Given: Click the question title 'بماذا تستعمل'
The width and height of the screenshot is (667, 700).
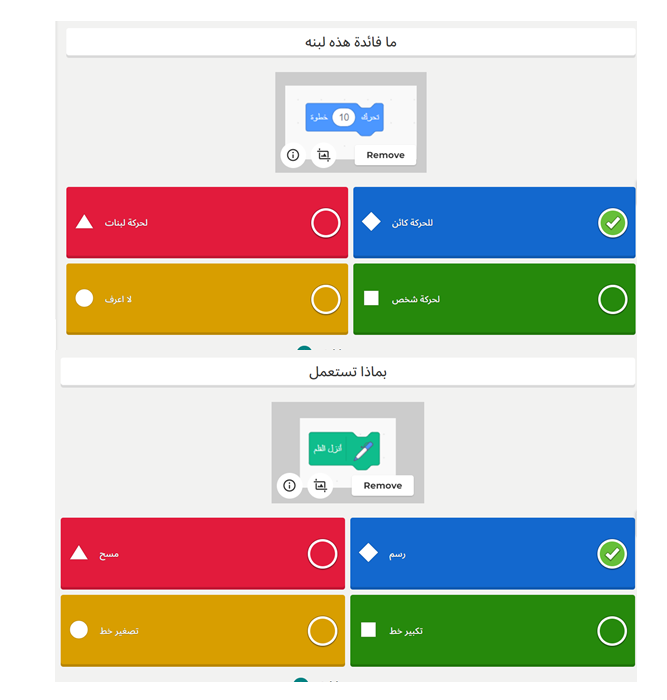Looking at the screenshot, I should [348, 372].
